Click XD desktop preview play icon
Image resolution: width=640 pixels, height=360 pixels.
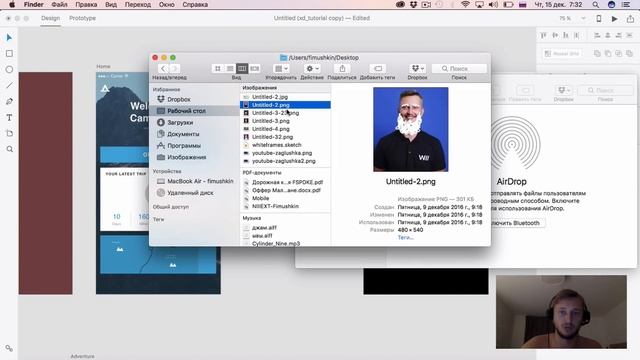pyautogui.click(x=614, y=19)
